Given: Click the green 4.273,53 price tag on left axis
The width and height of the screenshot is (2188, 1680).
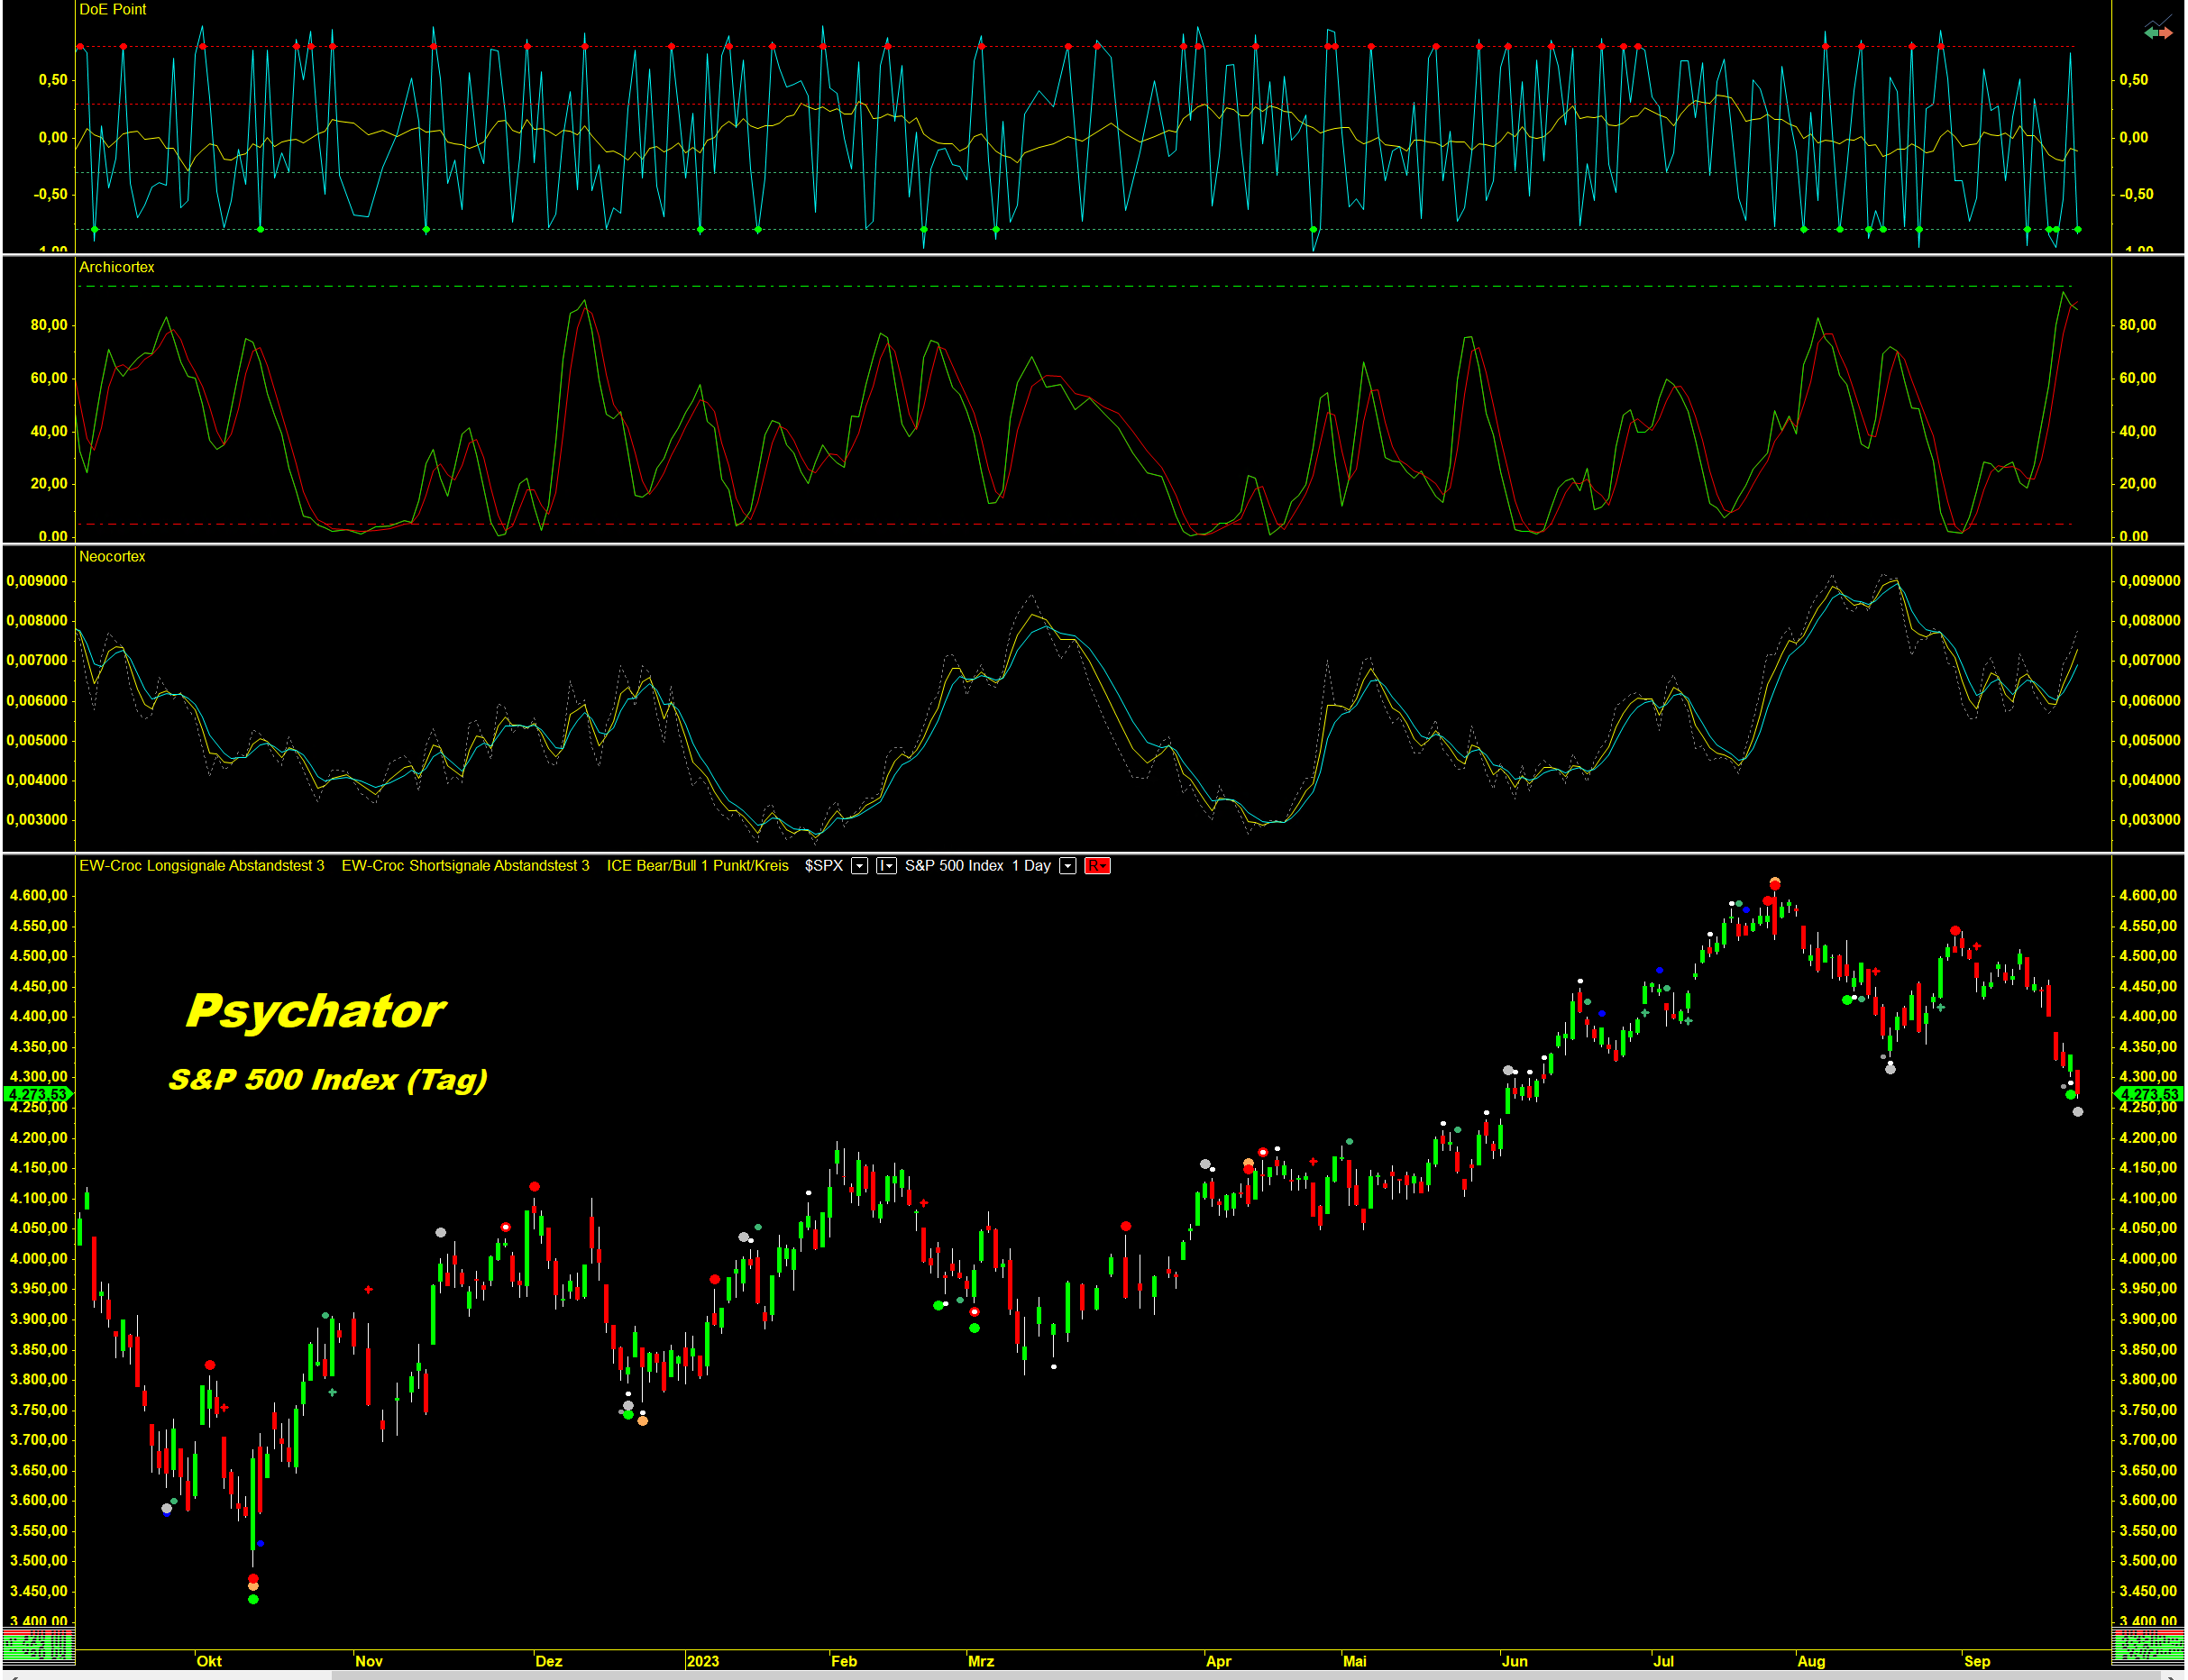Looking at the screenshot, I should tap(38, 1094).
